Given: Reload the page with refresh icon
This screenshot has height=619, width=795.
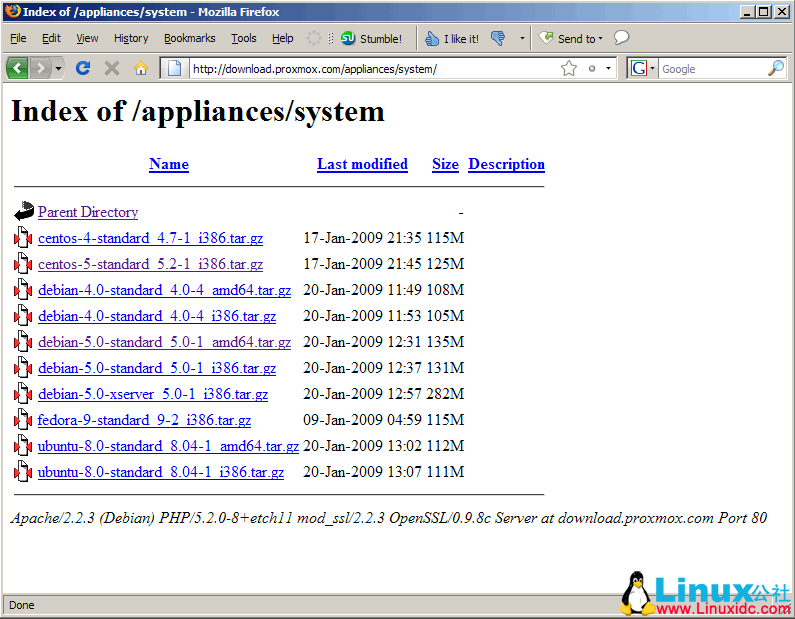Looking at the screenshot, I should click(83, 68).
